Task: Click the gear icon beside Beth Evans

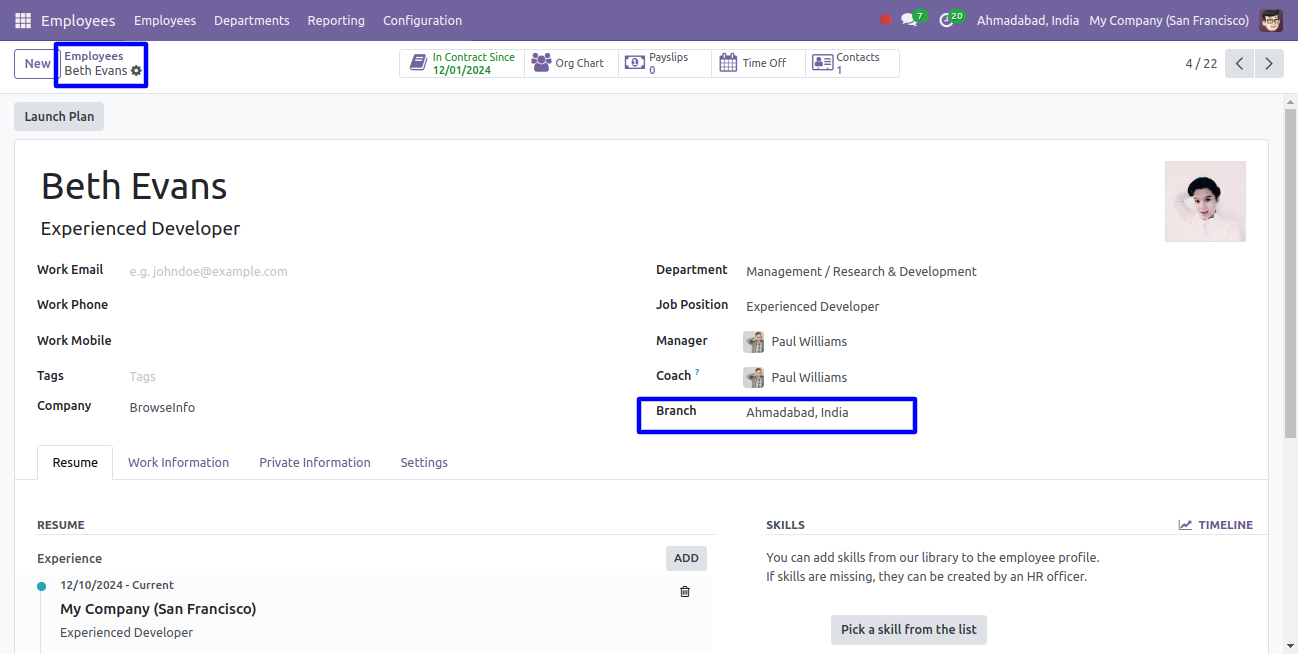Action: click(x=137, y=71)
